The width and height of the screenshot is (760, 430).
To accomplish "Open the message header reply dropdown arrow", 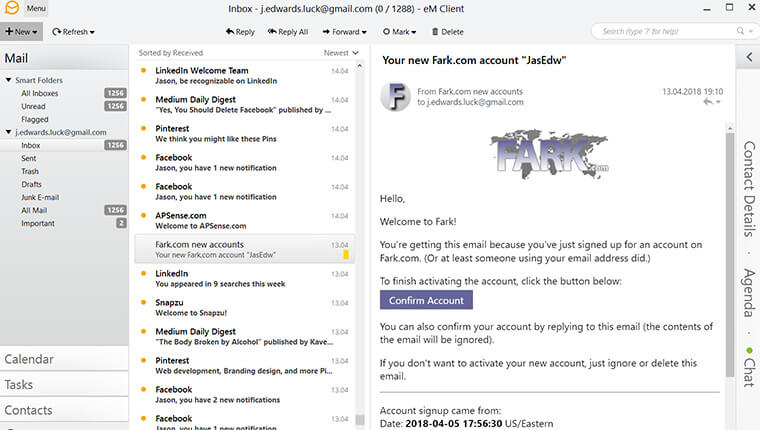I will (x=718, y=102).
